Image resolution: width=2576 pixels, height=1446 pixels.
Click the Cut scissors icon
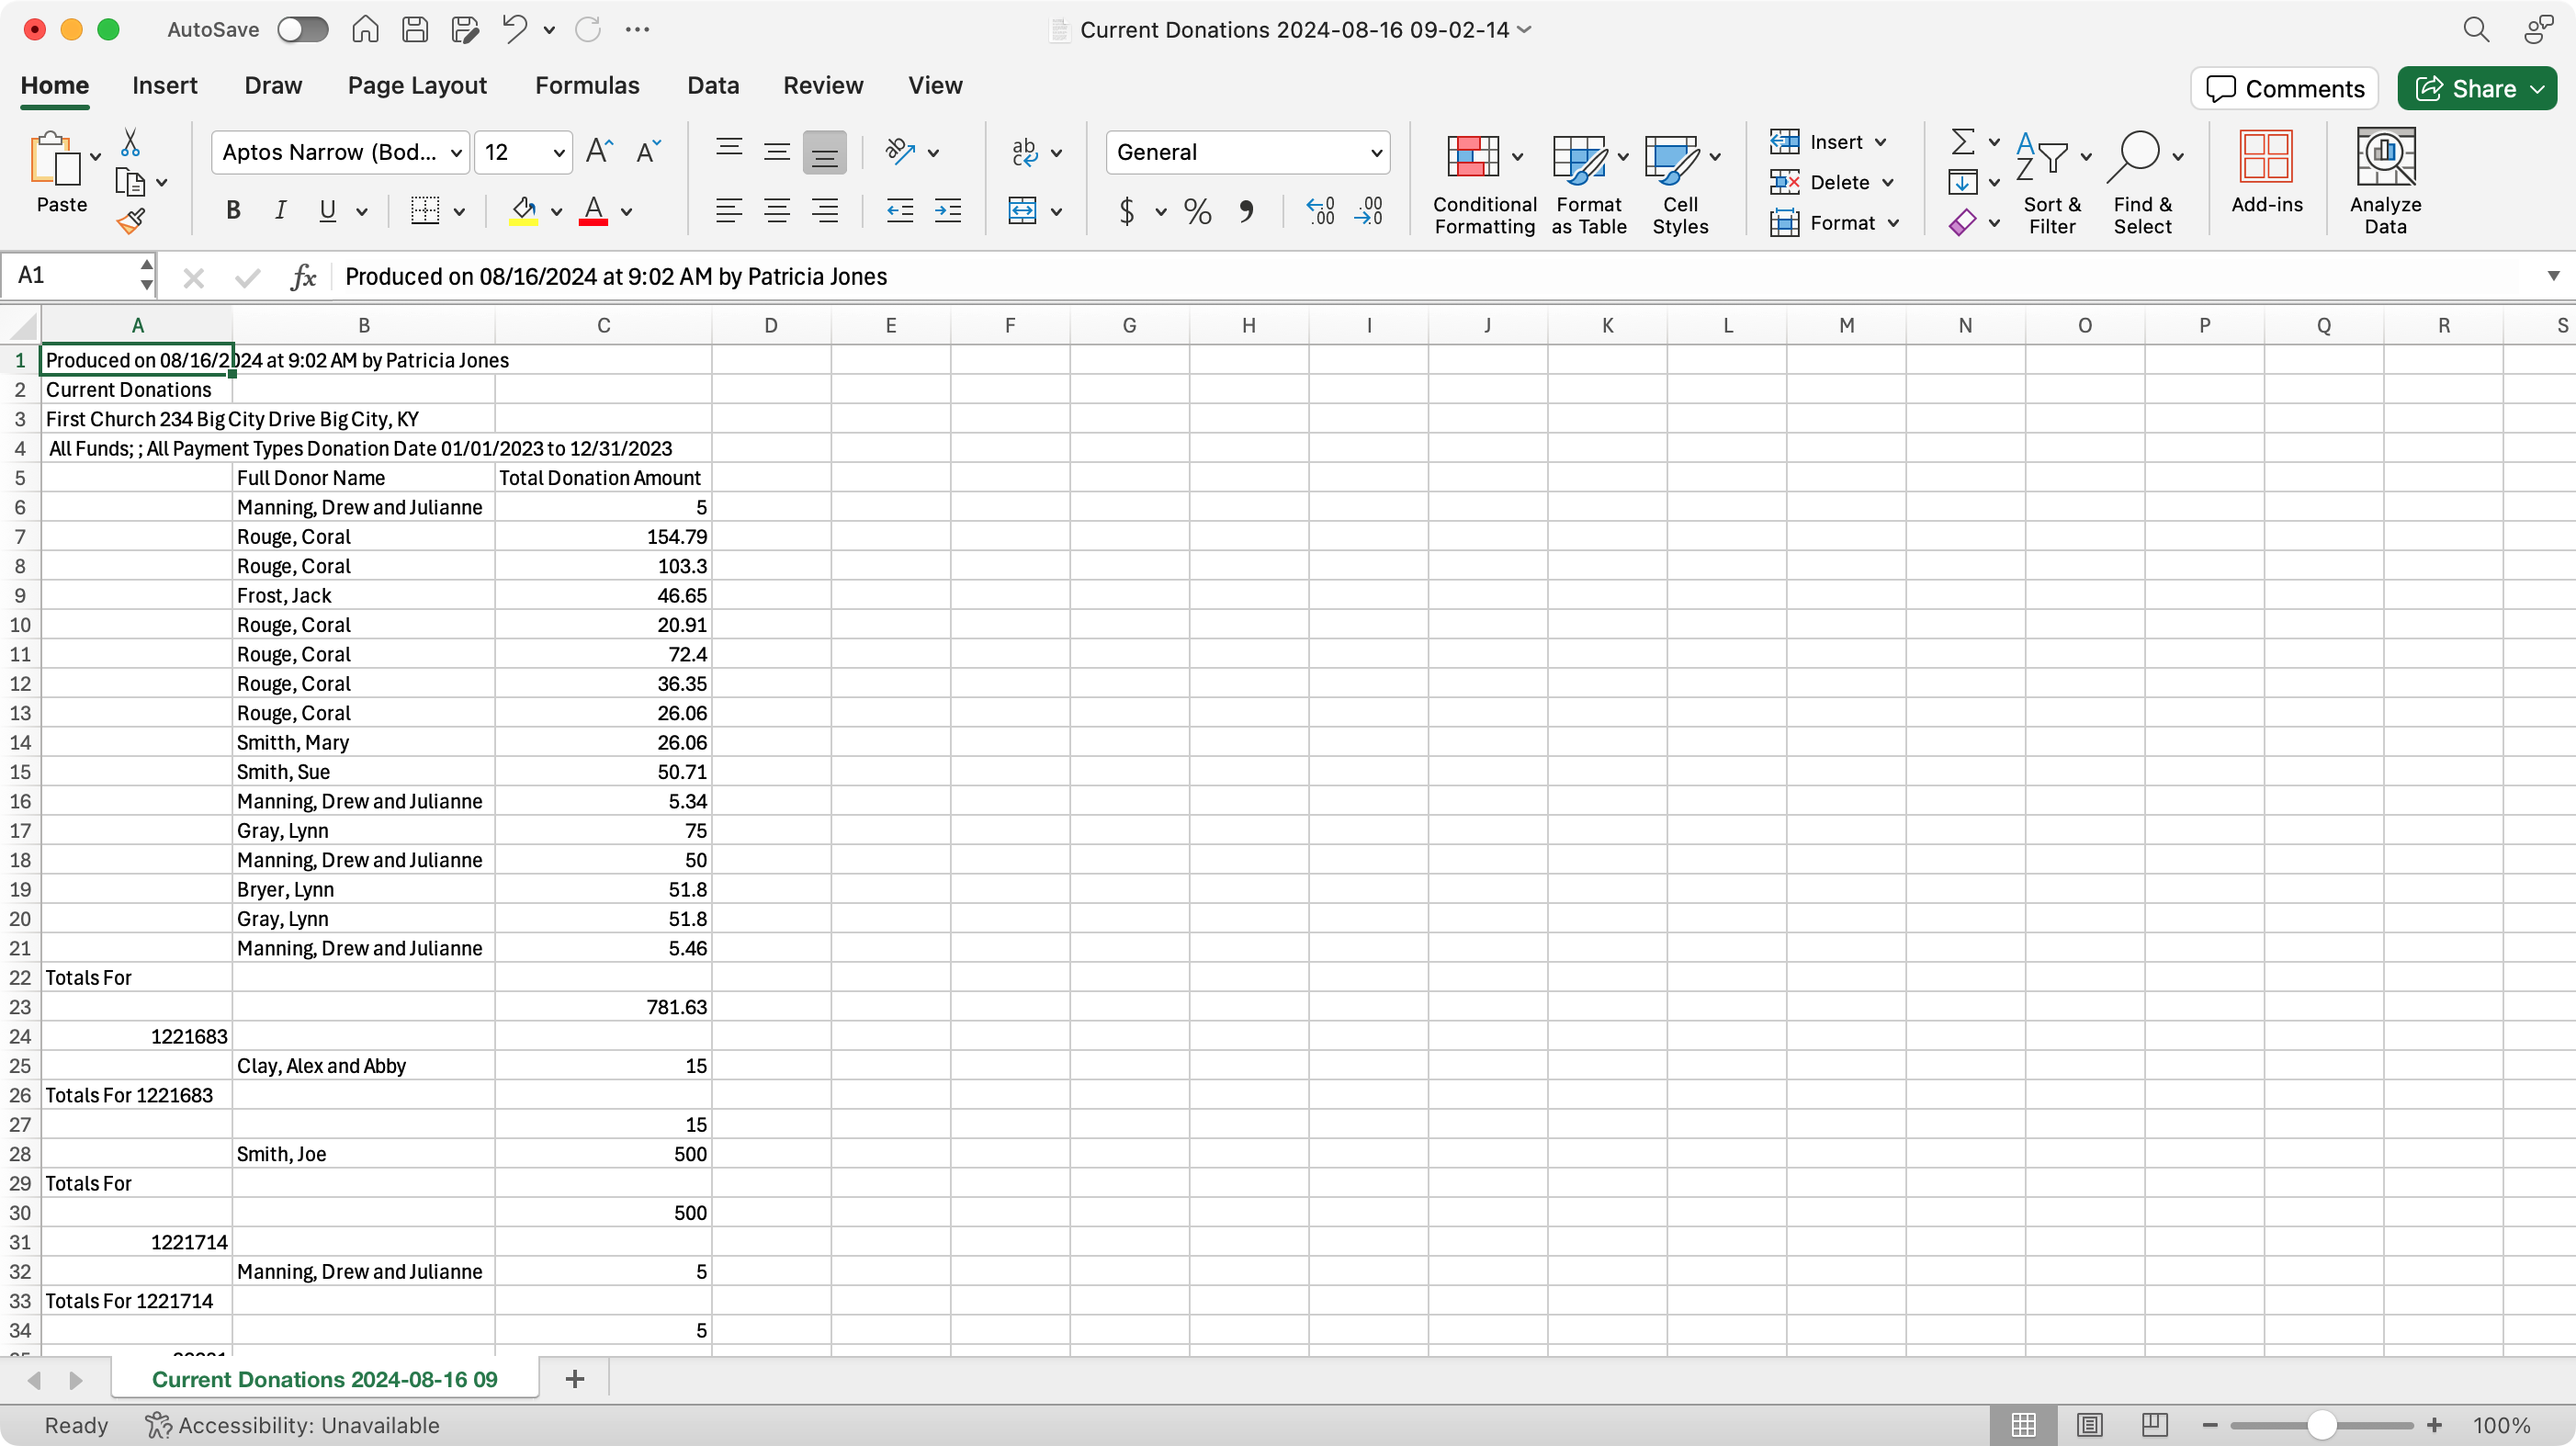[x=130, y=143]
